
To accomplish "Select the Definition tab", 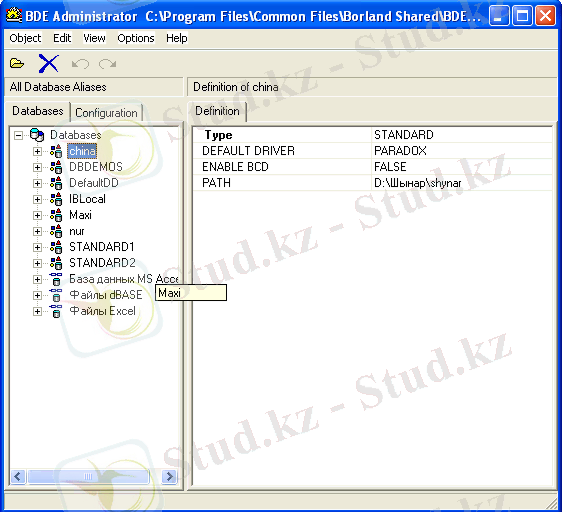I will coord(217,111).
